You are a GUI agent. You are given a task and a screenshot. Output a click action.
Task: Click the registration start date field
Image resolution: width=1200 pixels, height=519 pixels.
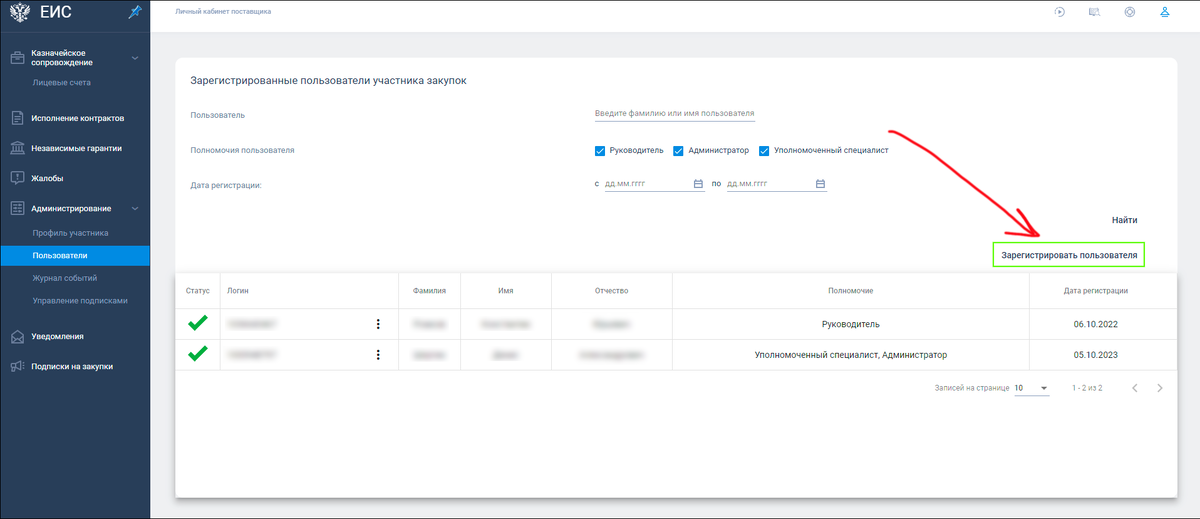(x=655, y=184)
